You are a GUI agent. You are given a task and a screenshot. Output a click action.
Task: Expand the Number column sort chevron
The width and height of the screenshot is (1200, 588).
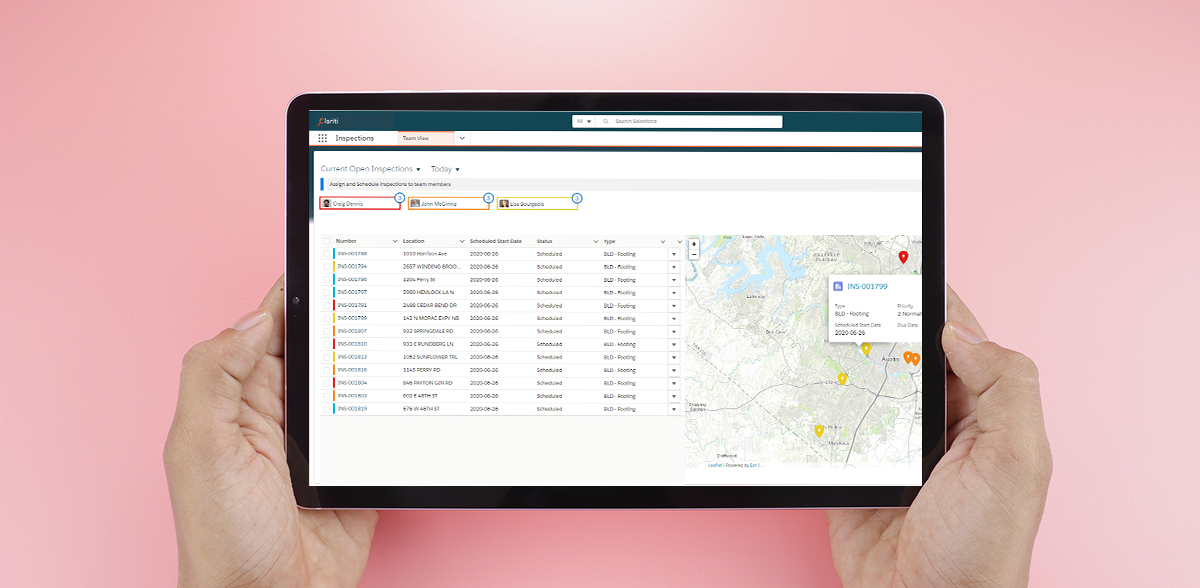point(393,241)
